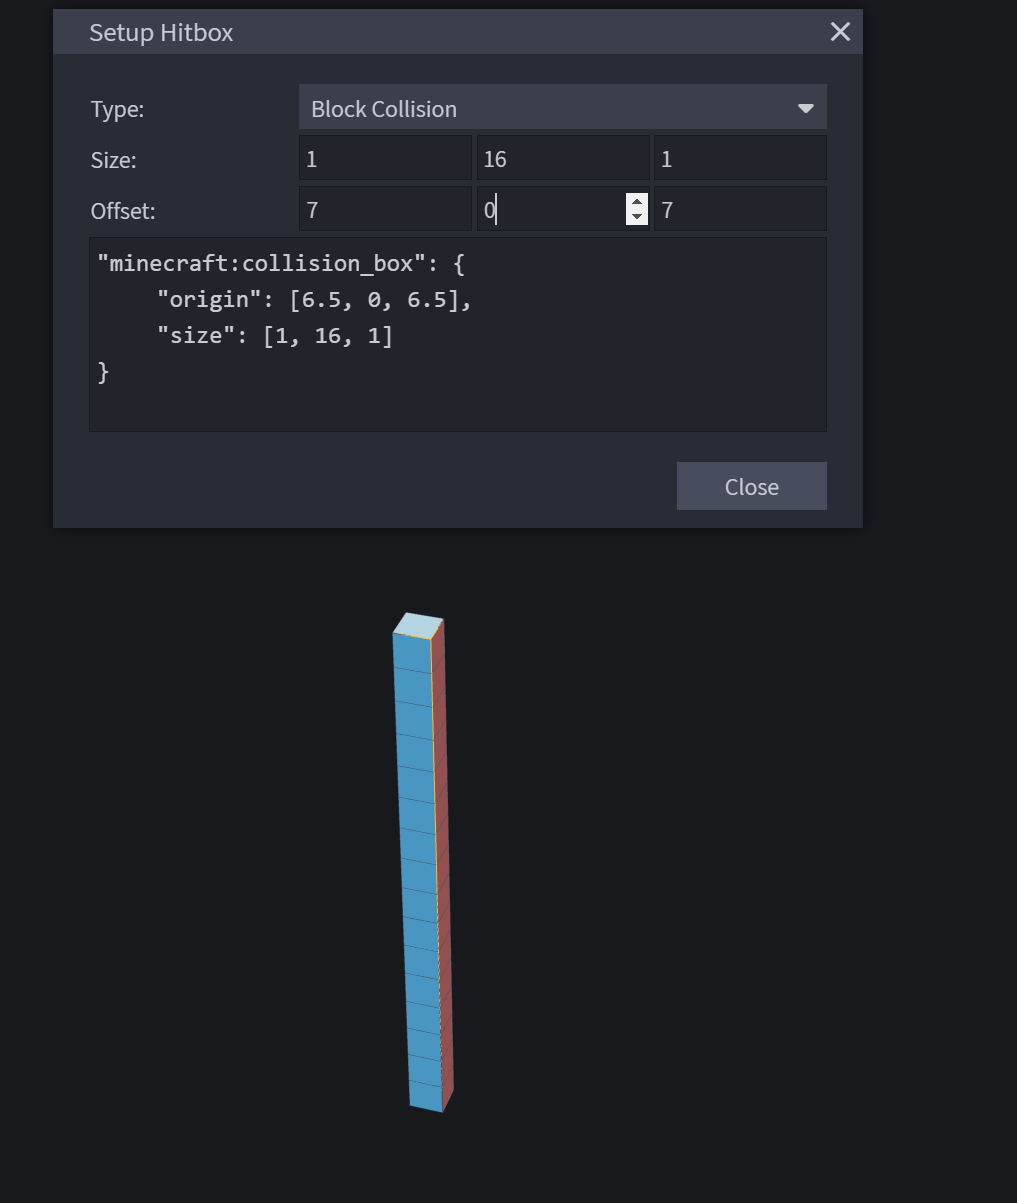Click the "size" line in the code box
The image size is (1017, 1203).
[x=275, y=335]
